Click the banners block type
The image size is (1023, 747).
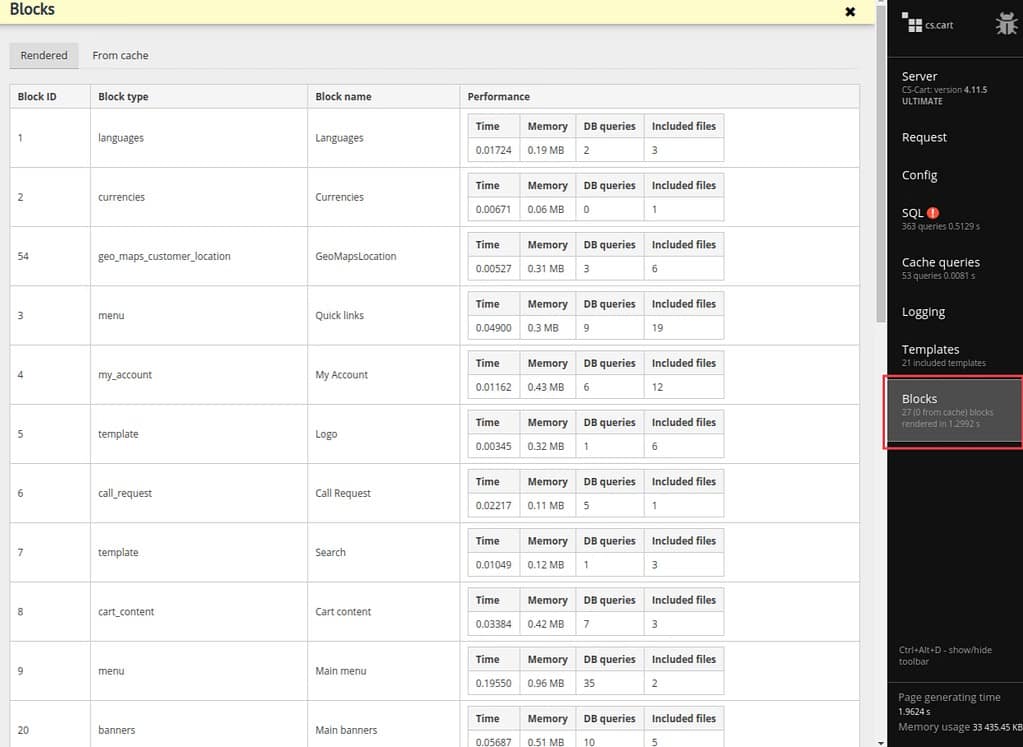117,730
